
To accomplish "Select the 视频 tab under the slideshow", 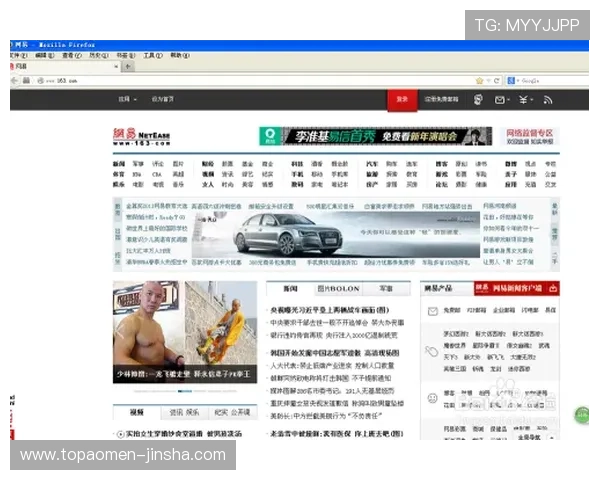I will click(137, 412).
